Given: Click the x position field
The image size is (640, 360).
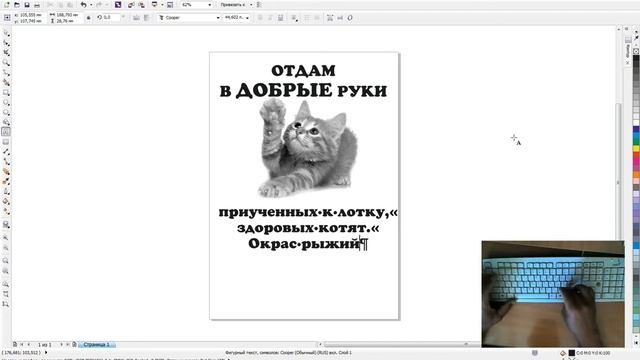Looking at the screenshot, I should [30, 15].
